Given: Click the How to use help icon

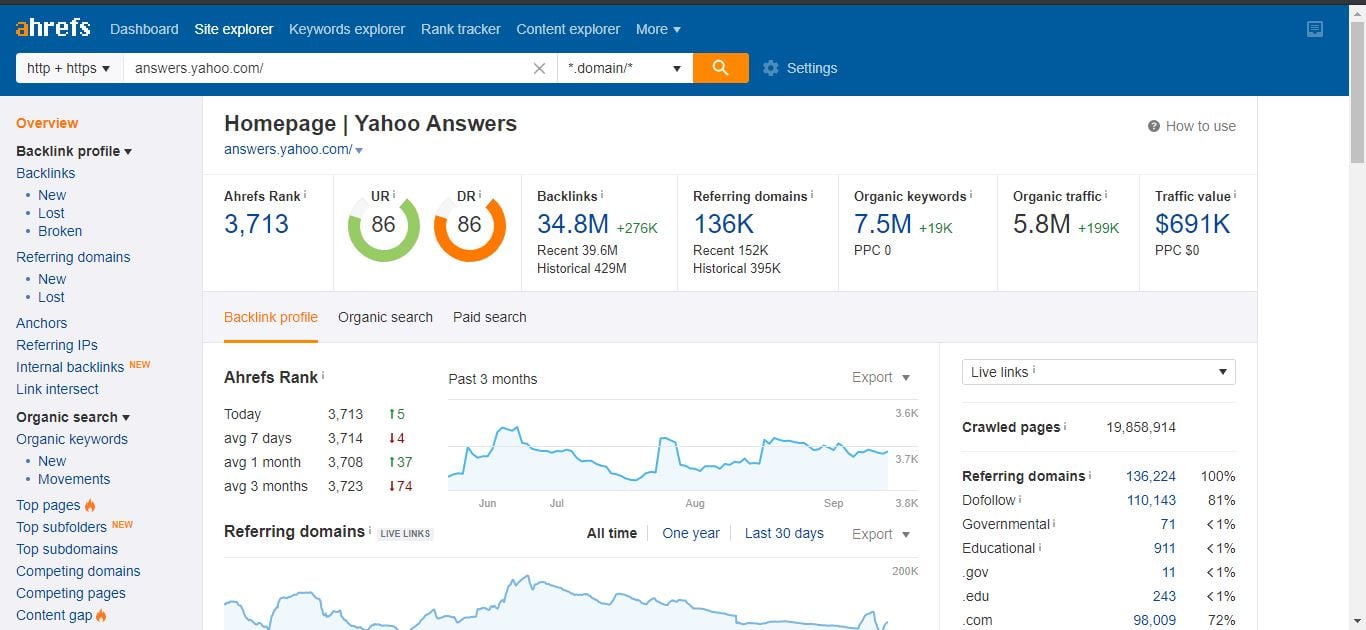Looking at the screenshot, I should (1154, 126).
